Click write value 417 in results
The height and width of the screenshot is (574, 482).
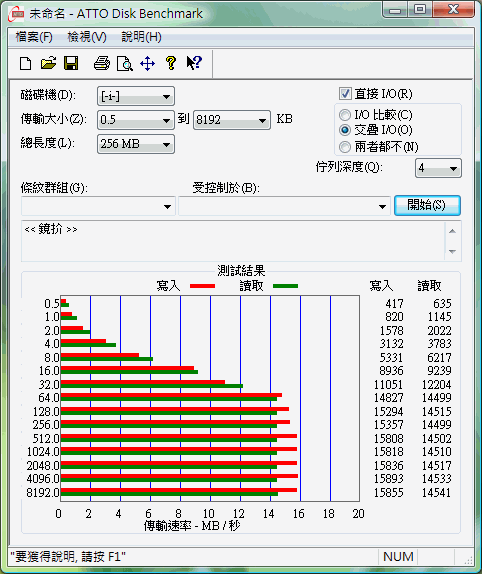pos(395,303)
